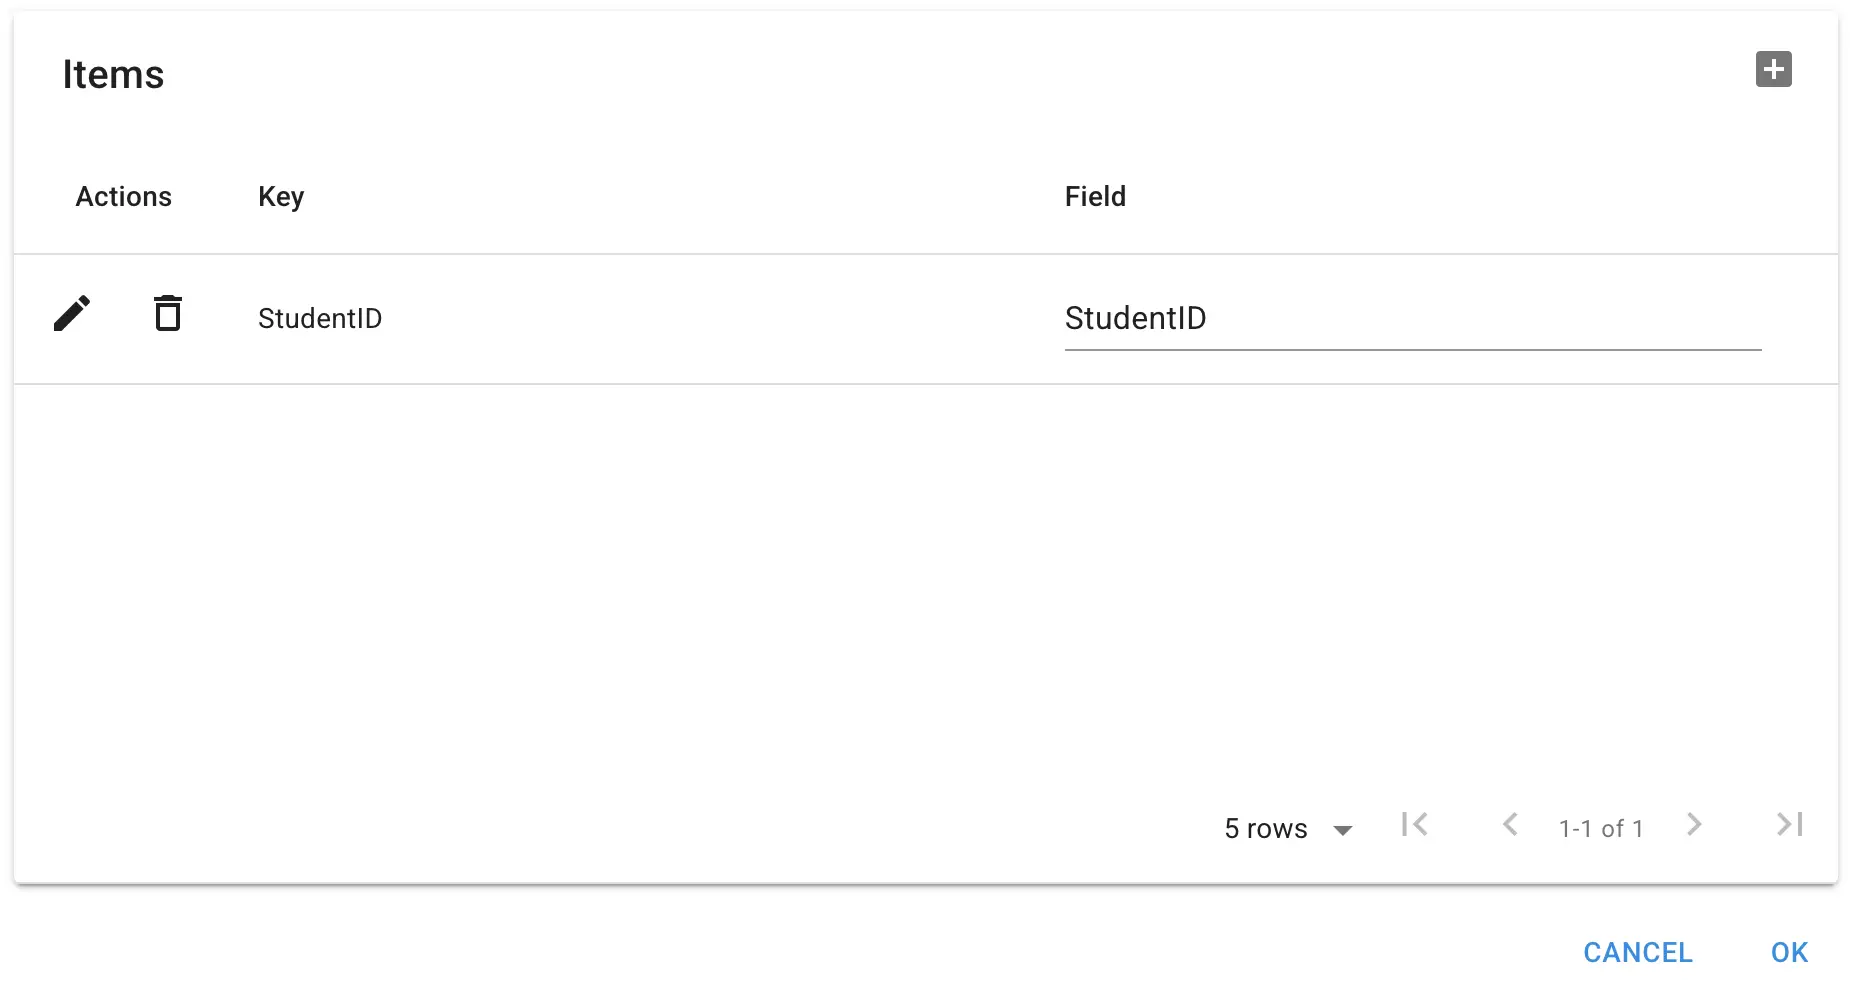
Task: Go to the first page of items
Action: (1414, 825)
